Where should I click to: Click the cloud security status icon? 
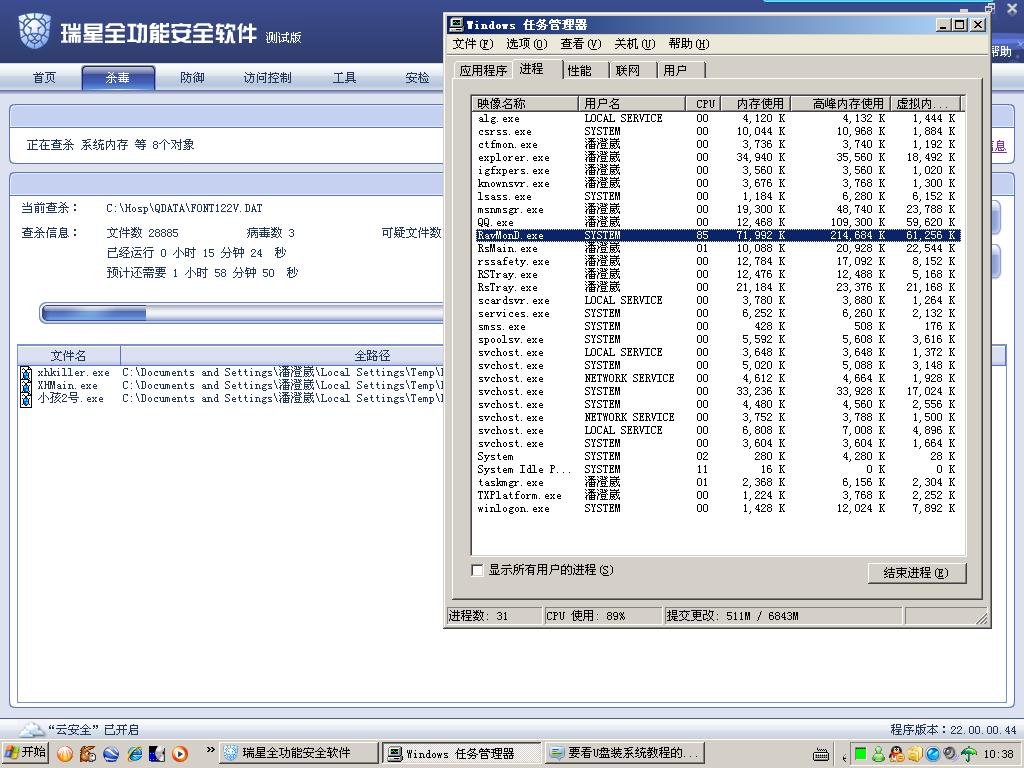(x=31, y=729)
